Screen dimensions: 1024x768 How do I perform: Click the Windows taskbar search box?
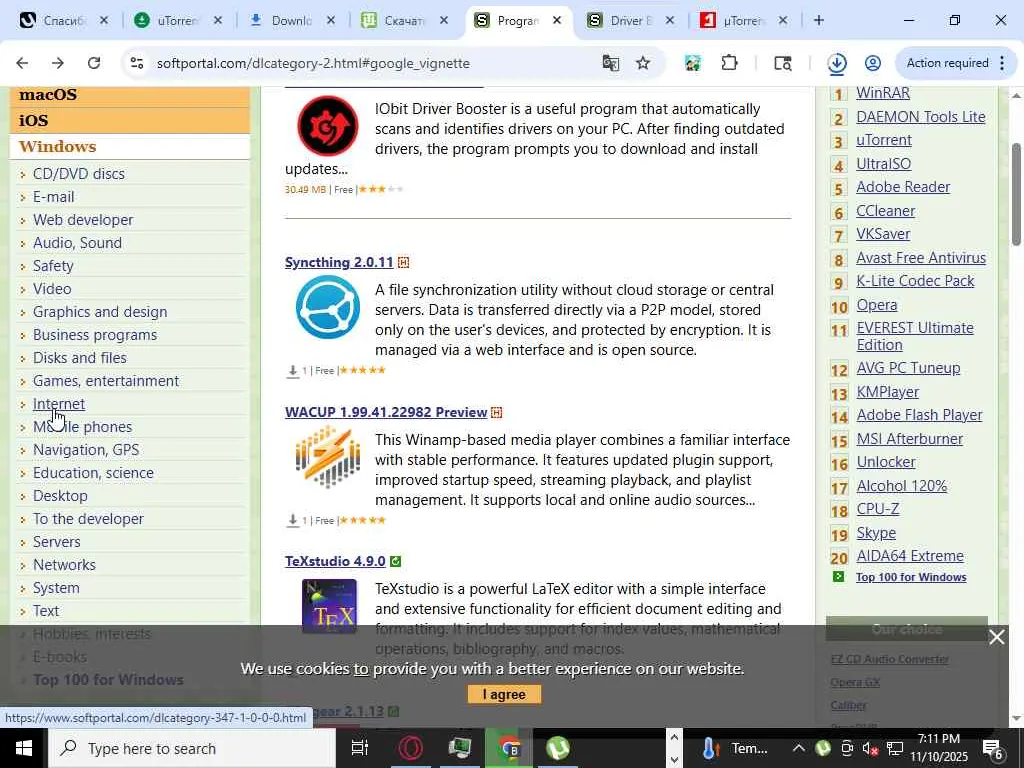click(x=192, y=748)
